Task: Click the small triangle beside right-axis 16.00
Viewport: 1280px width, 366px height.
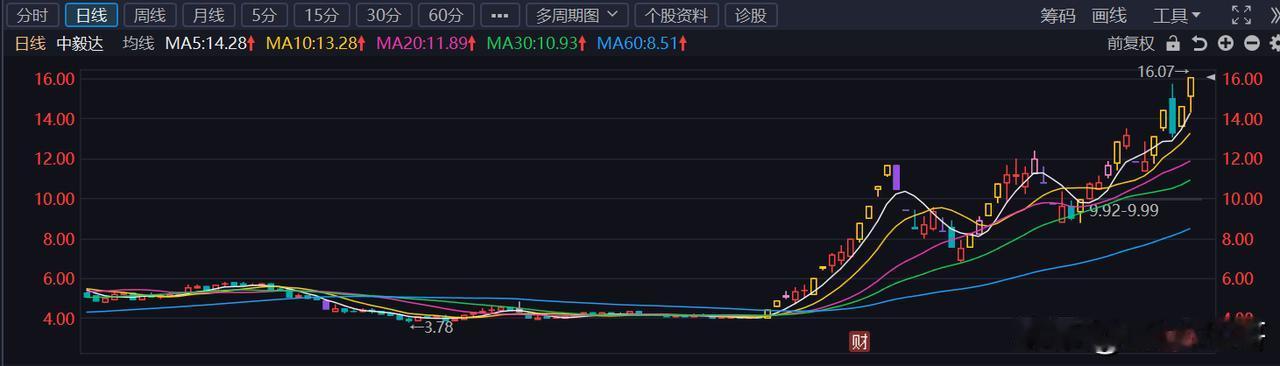Action: 1210,78
